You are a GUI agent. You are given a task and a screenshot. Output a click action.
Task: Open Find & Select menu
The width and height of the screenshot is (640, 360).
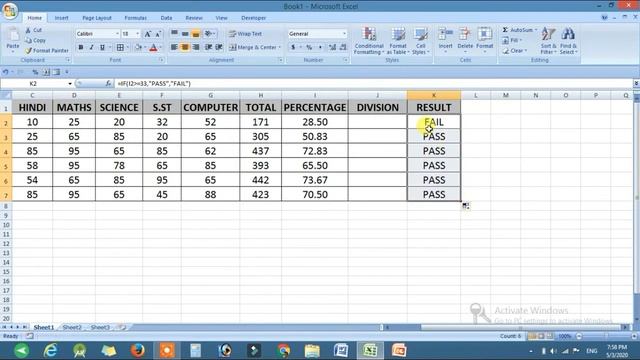coord(568,41)
